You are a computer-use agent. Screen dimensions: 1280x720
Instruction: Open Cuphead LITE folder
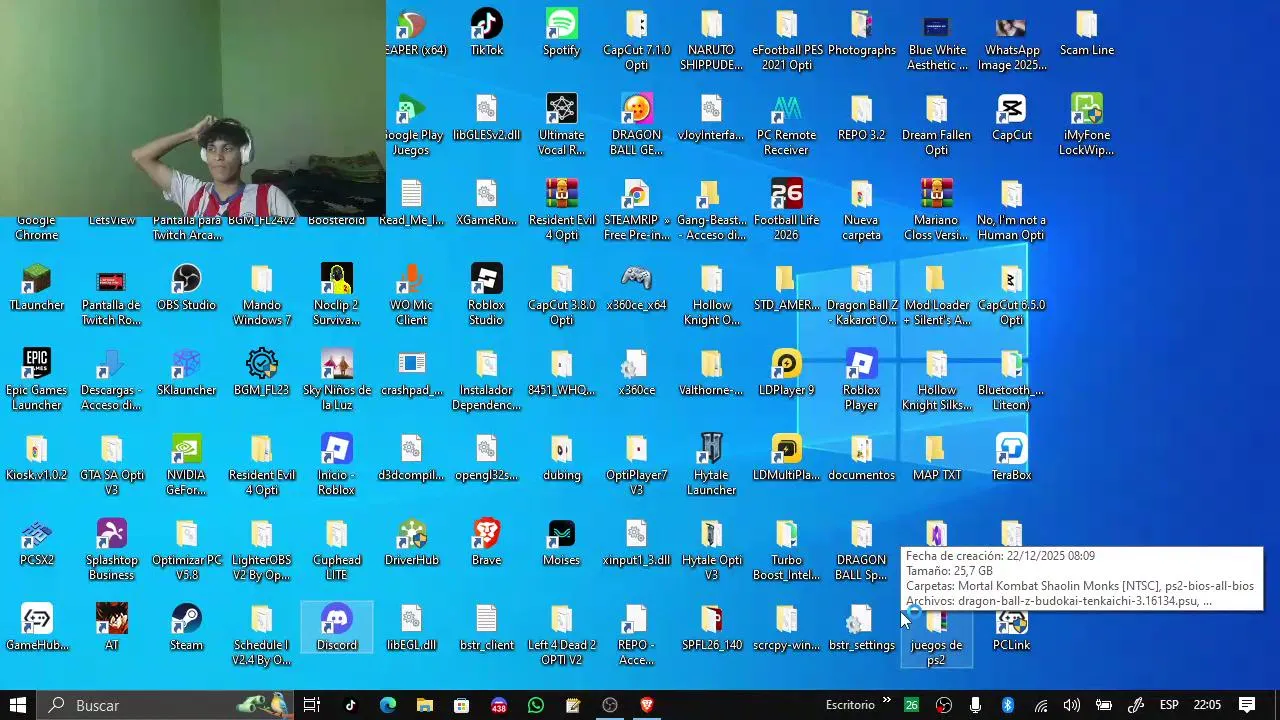pos(336,550)
